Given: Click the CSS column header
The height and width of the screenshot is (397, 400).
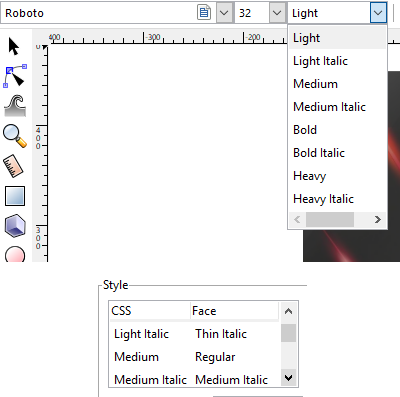Looking at the screenshot, I should [150, 311].
